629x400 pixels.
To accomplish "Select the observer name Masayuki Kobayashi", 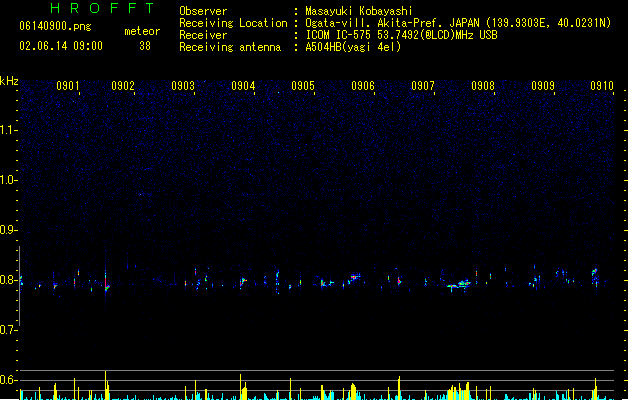I will coord(359,11).
